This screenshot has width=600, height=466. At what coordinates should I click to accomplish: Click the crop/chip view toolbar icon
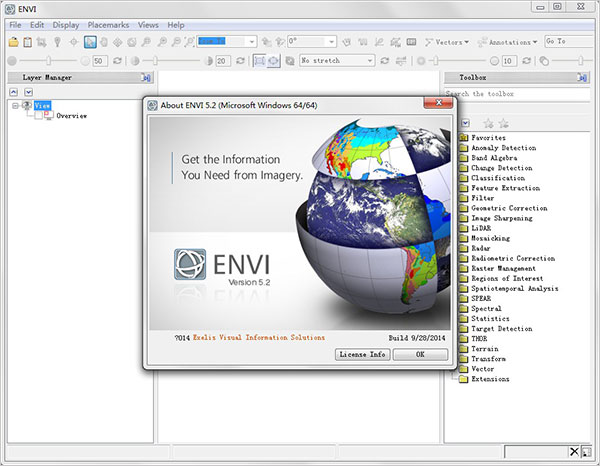(42, 42)
